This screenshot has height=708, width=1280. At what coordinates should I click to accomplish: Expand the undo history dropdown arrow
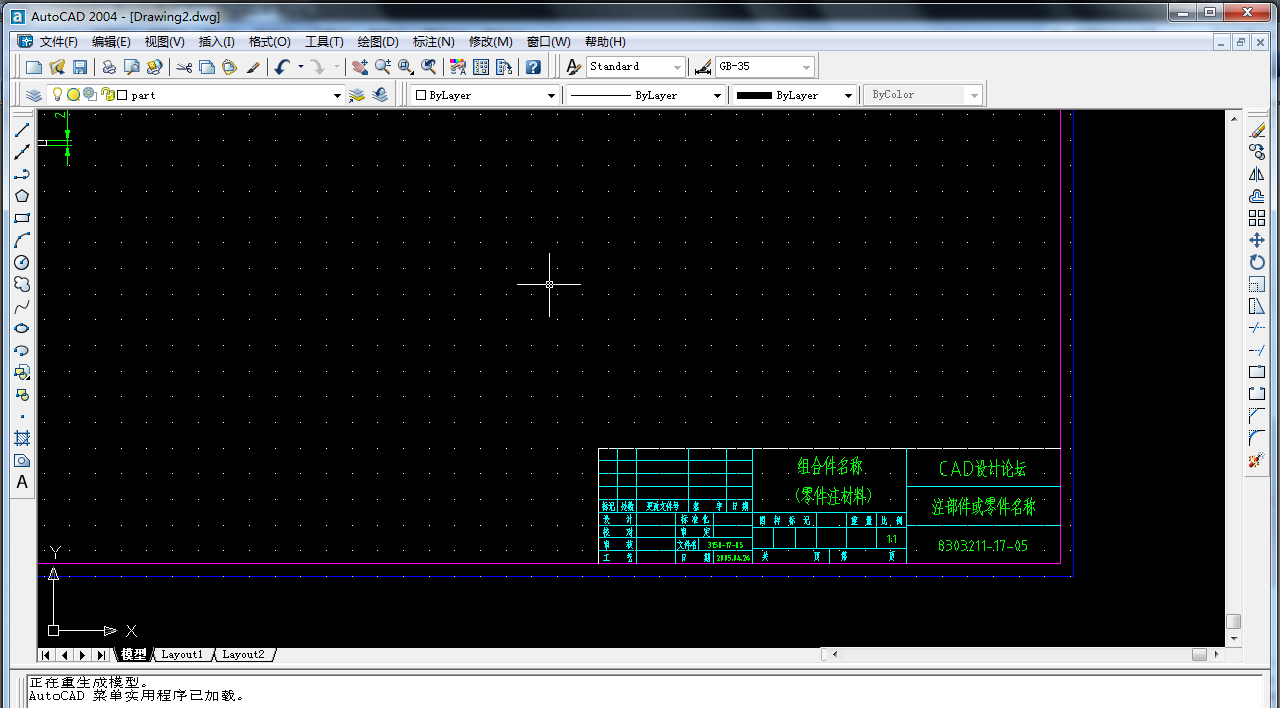click(301, 67)
